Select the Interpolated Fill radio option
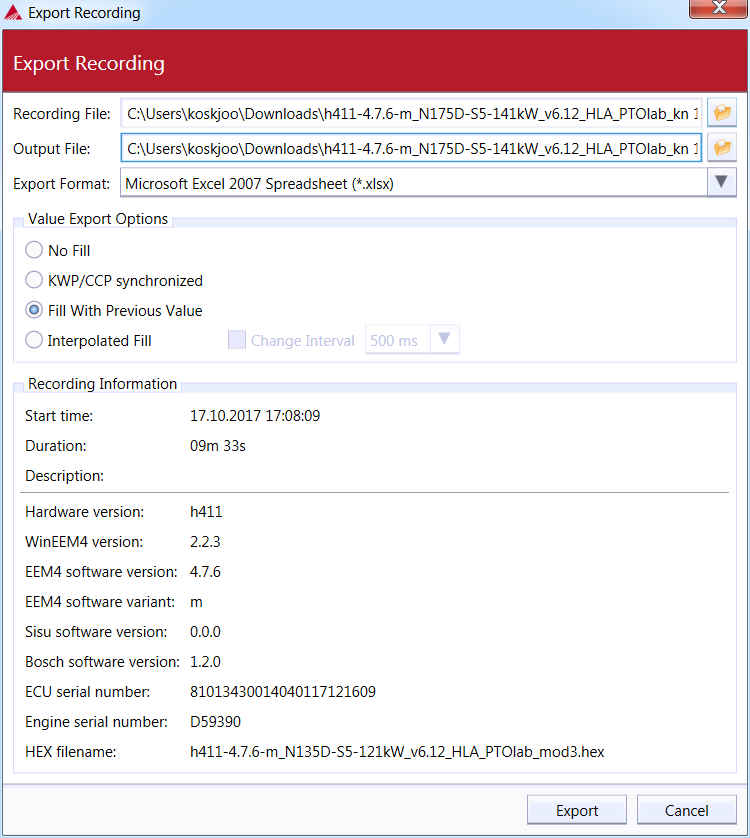Screen dimensions: 750x838 pos(34,340)
